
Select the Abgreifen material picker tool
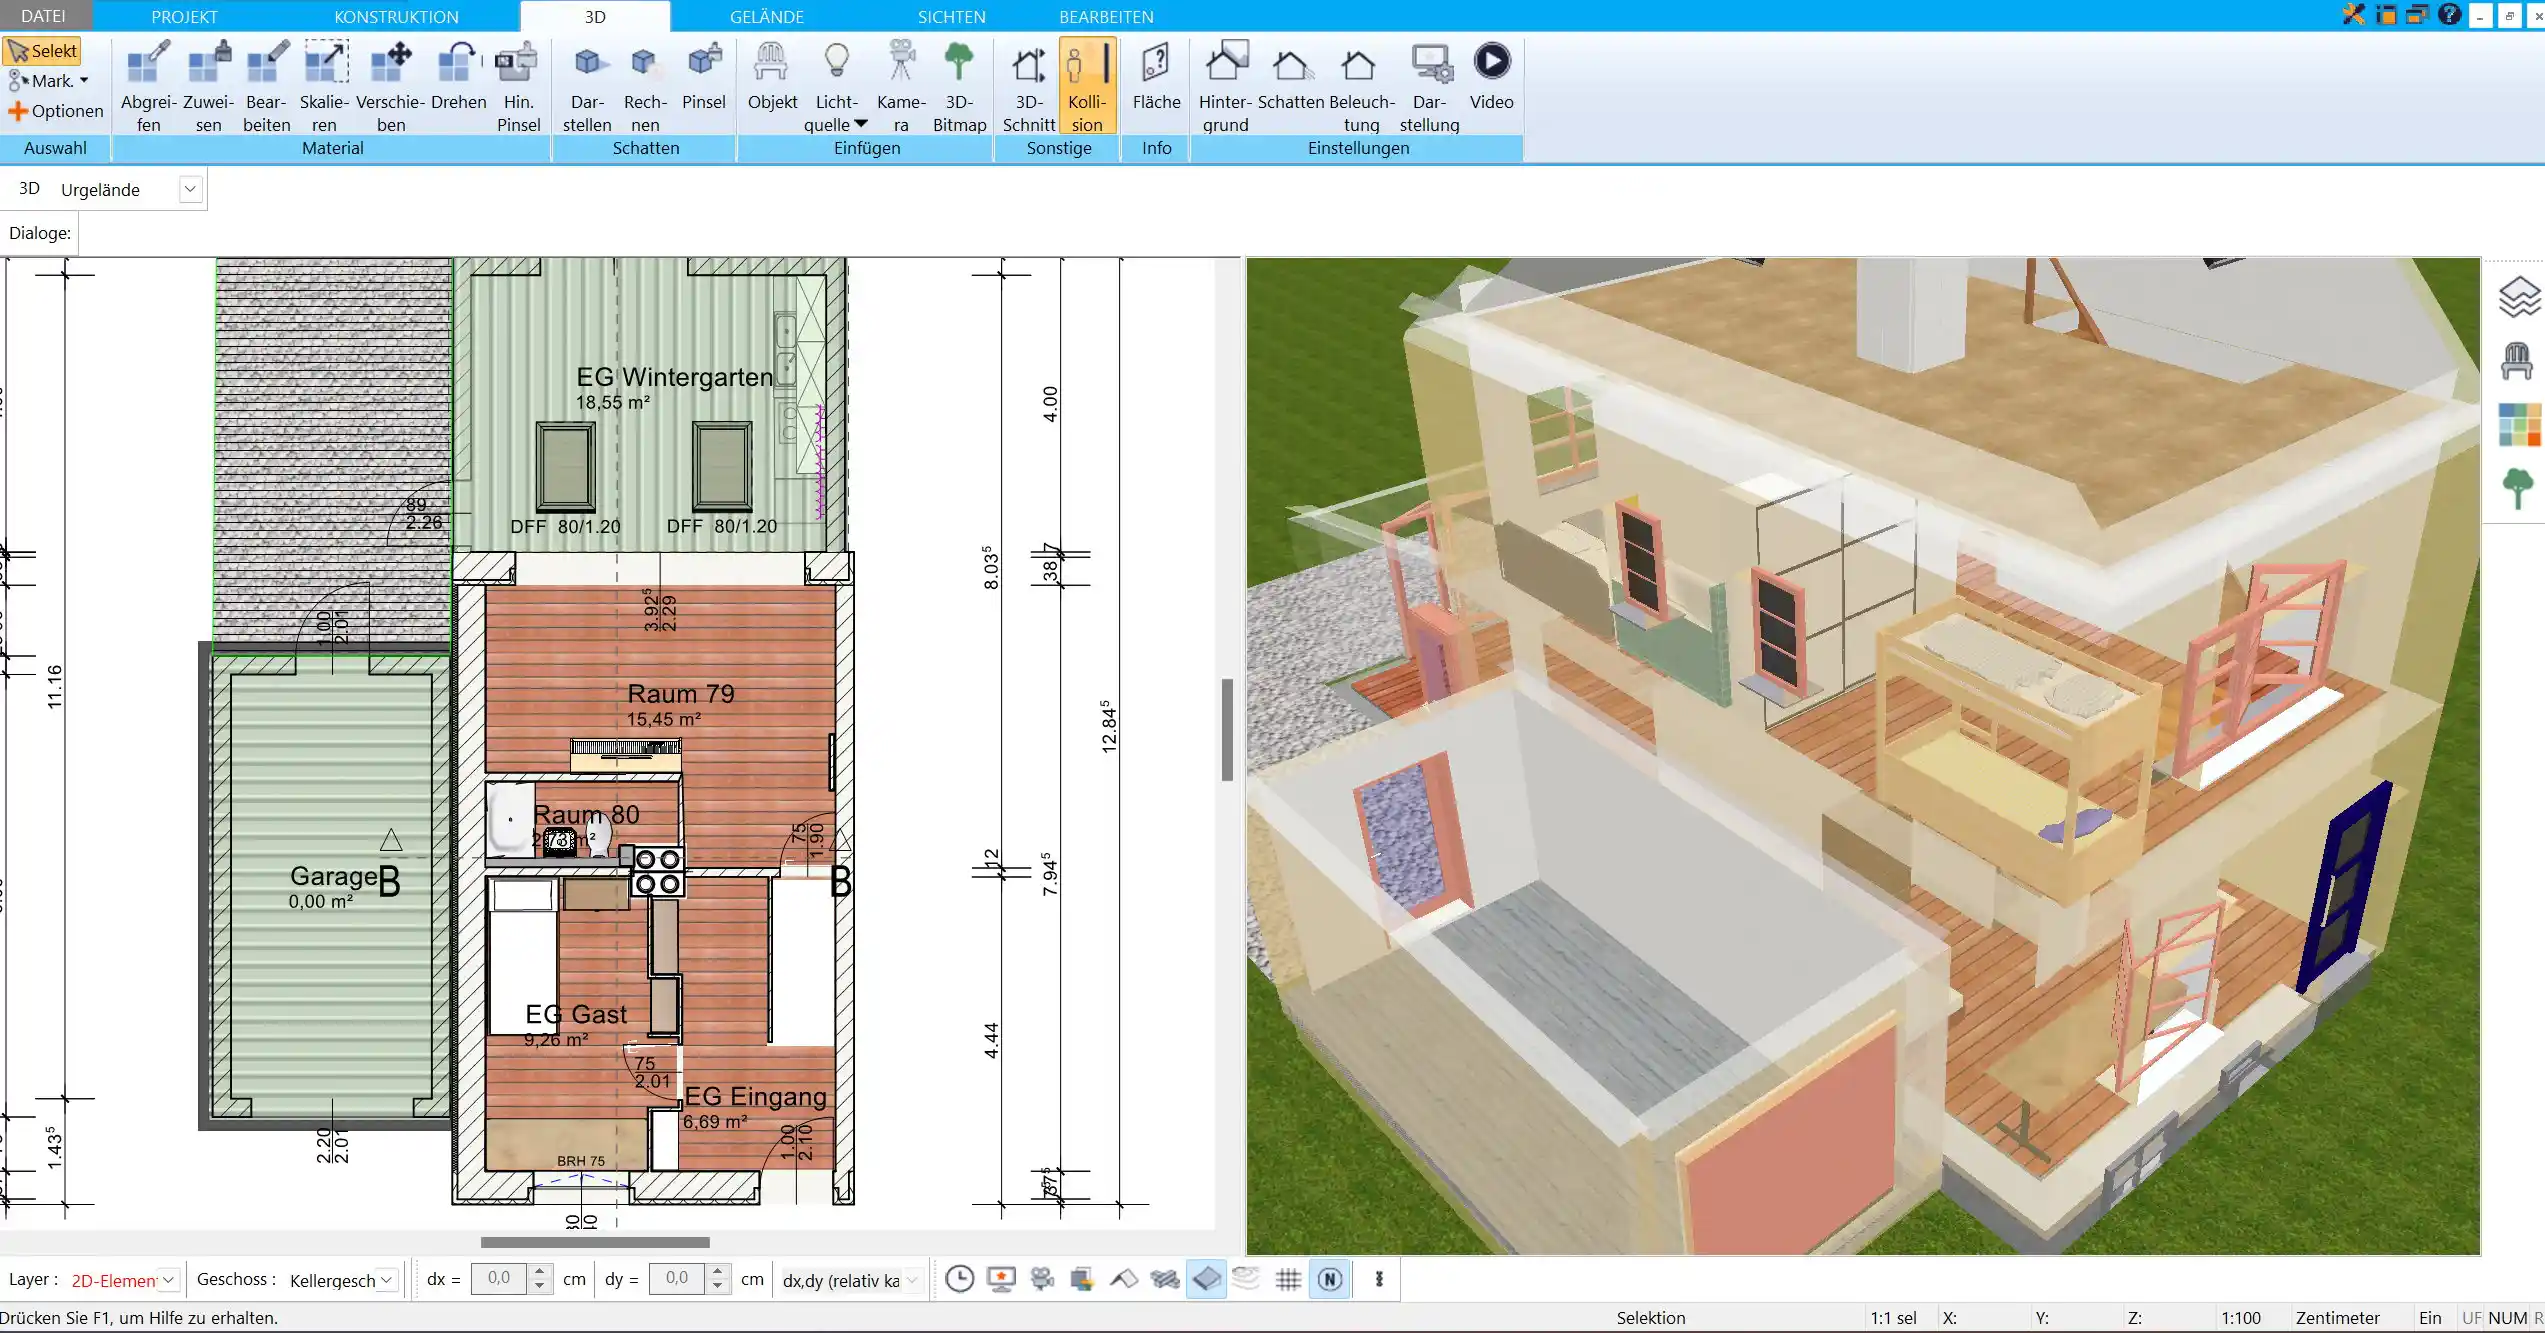pyautogui.click(x=148, y=86)
